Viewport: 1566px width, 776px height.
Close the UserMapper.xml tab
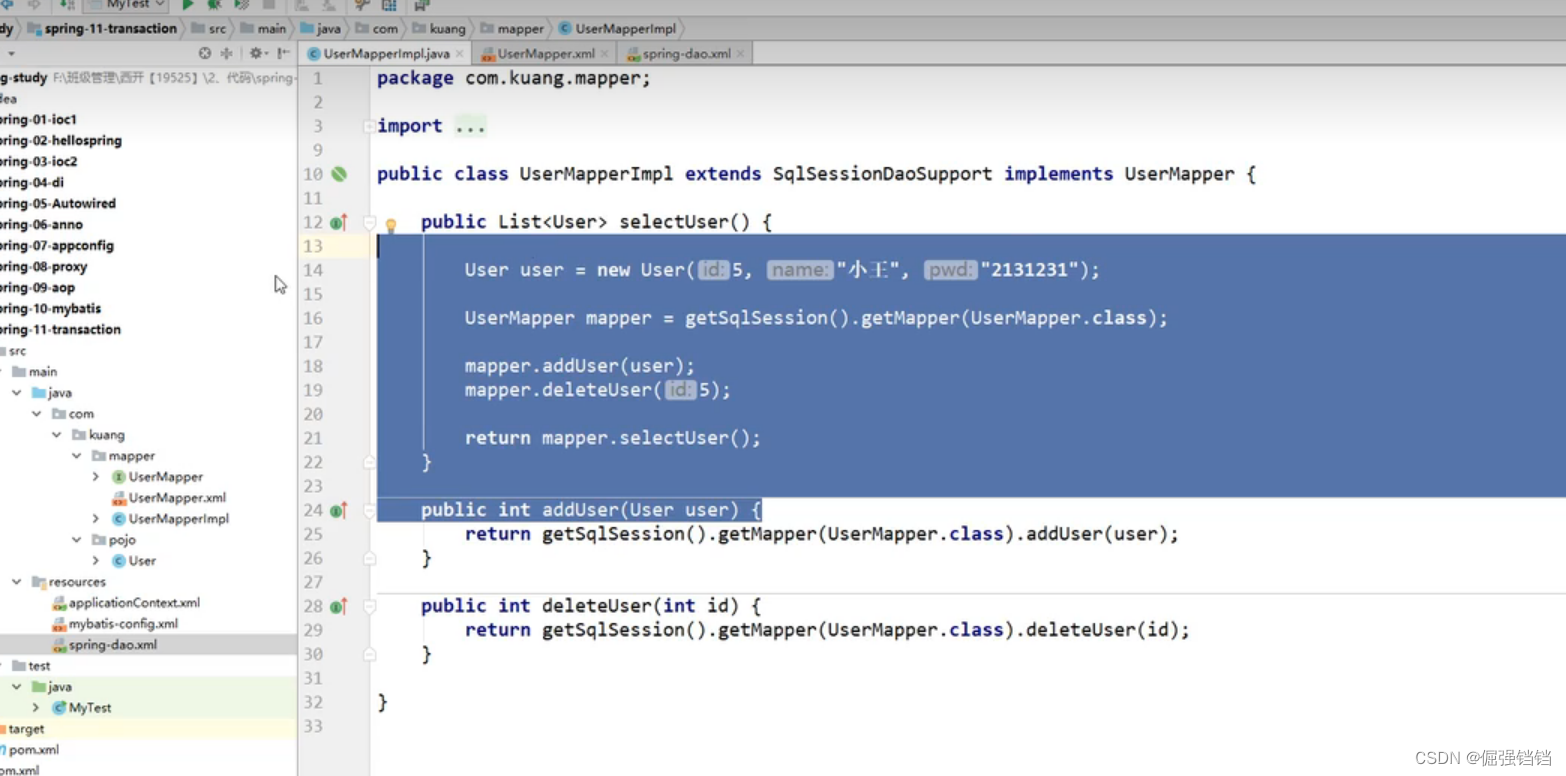click(x=605, y=54)
